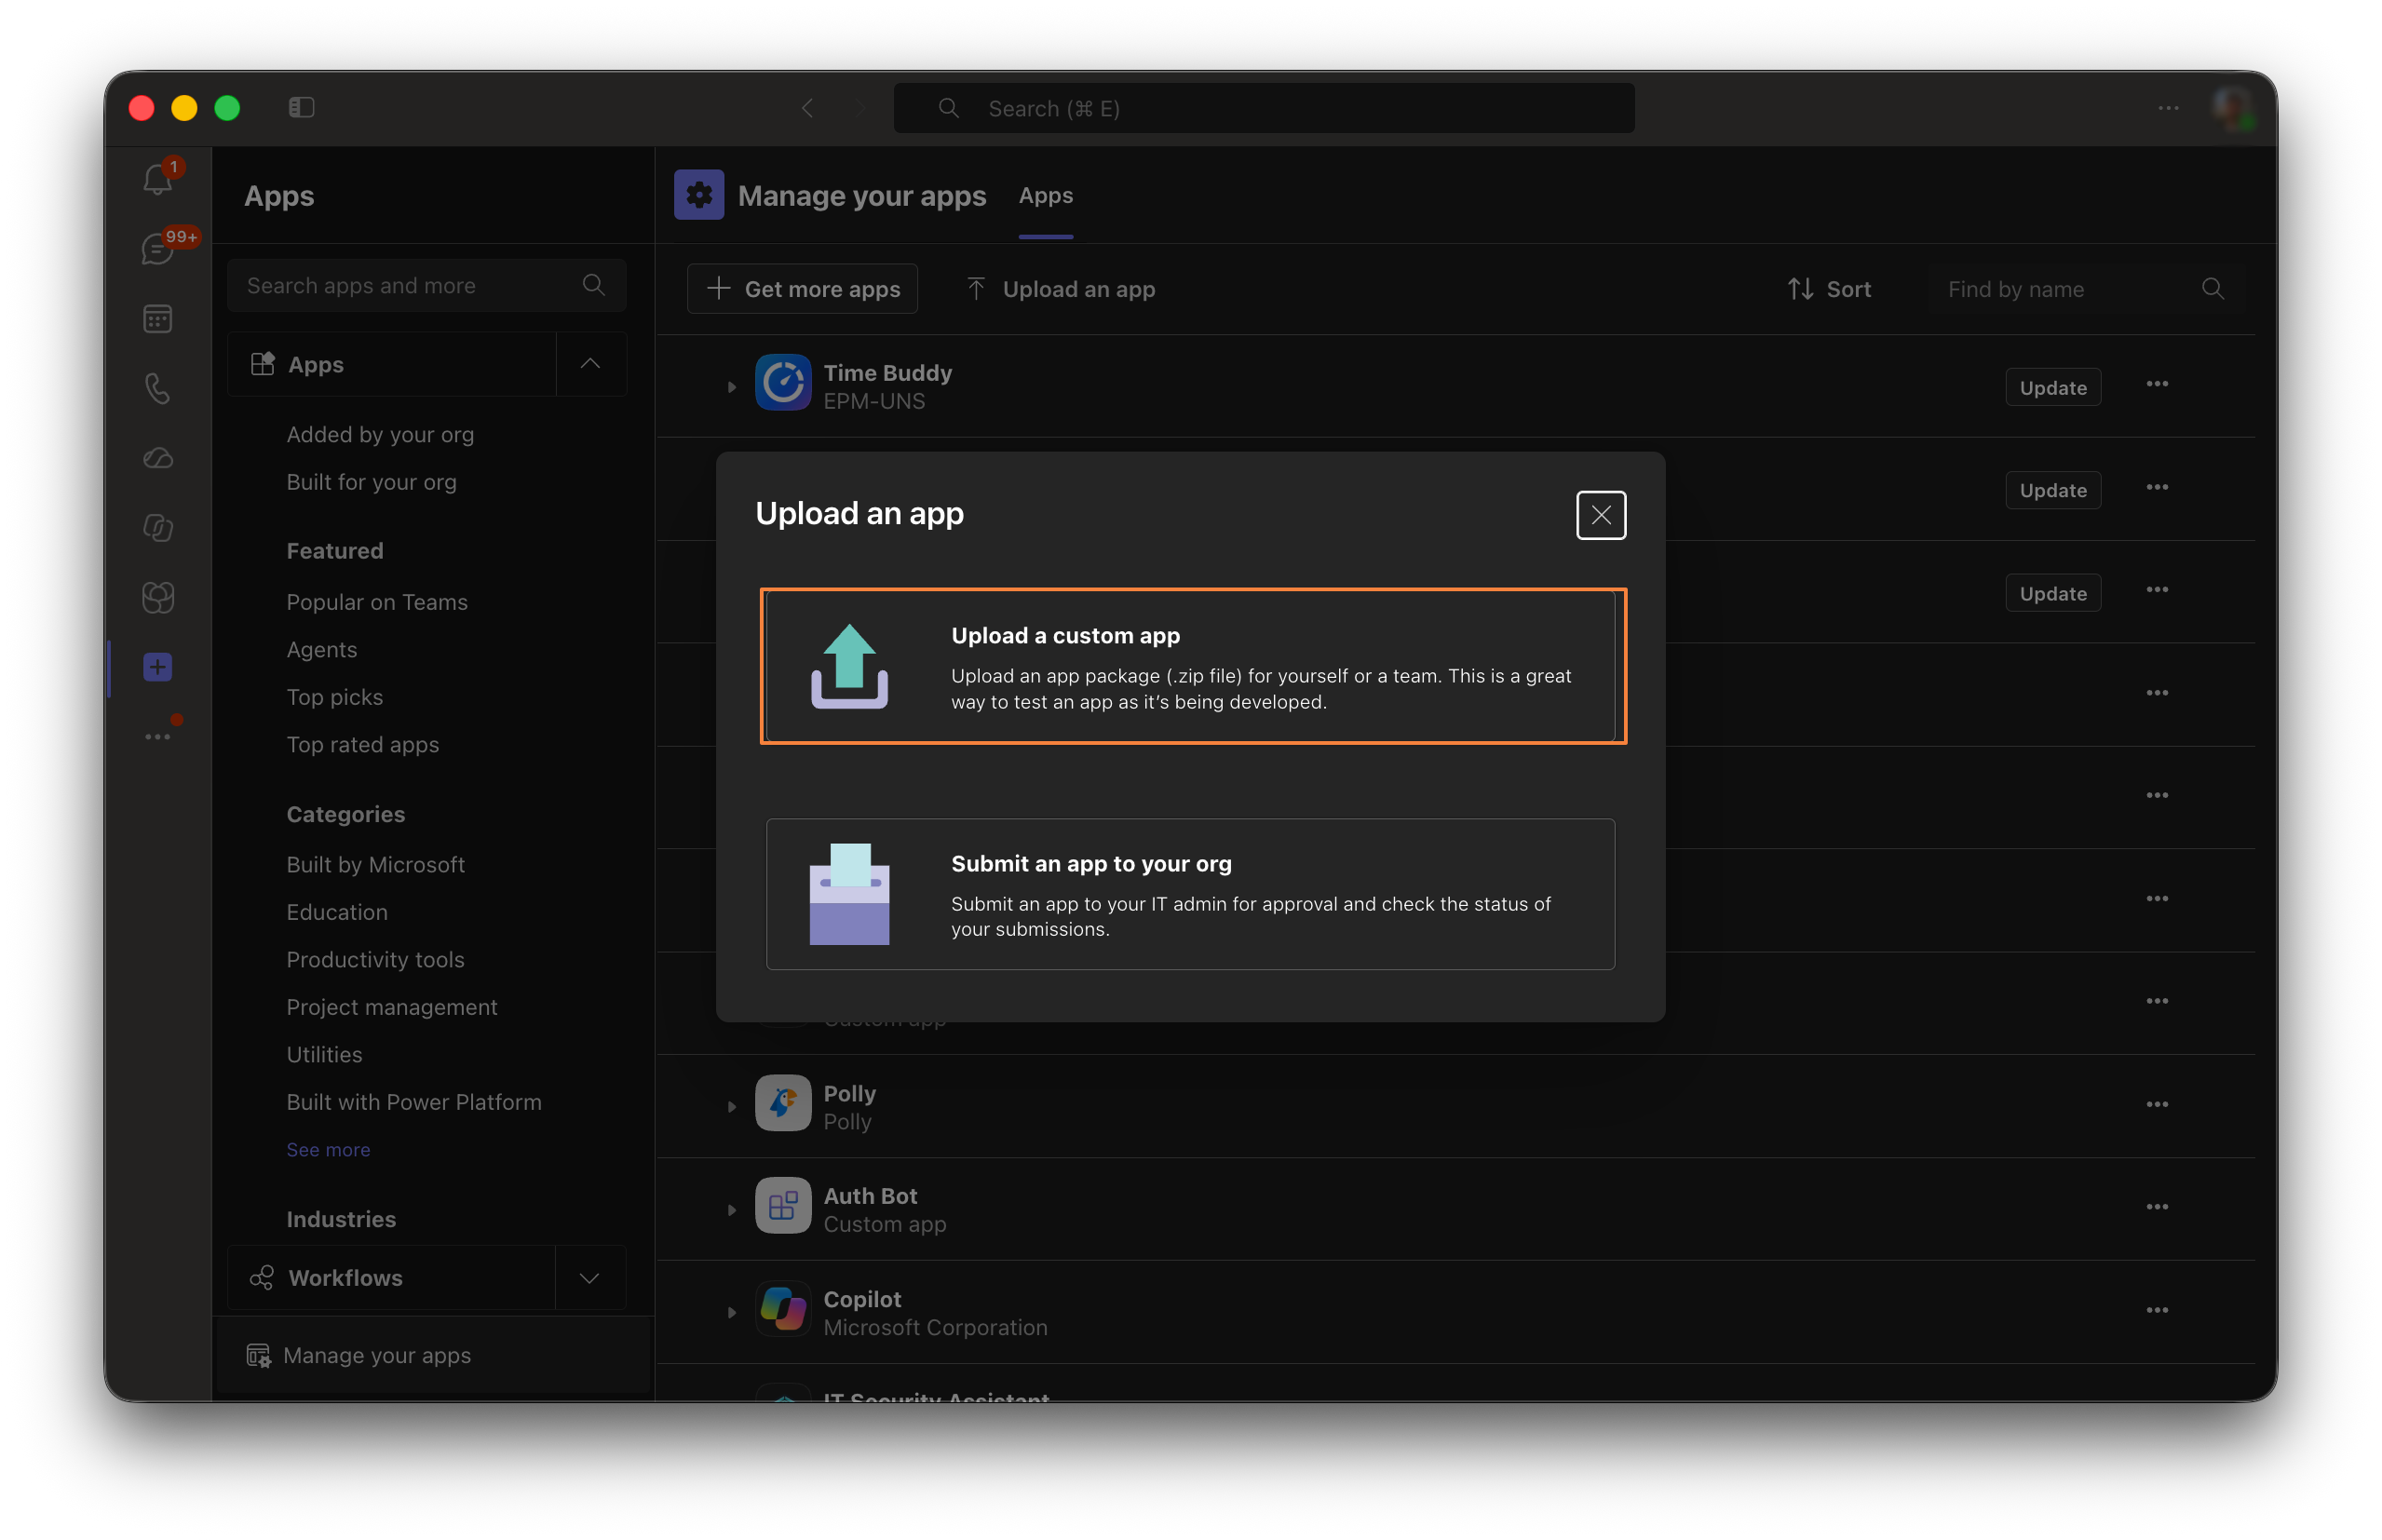Click the back navigation arrow
The image size is (2382, 1540).
[807, 108]
